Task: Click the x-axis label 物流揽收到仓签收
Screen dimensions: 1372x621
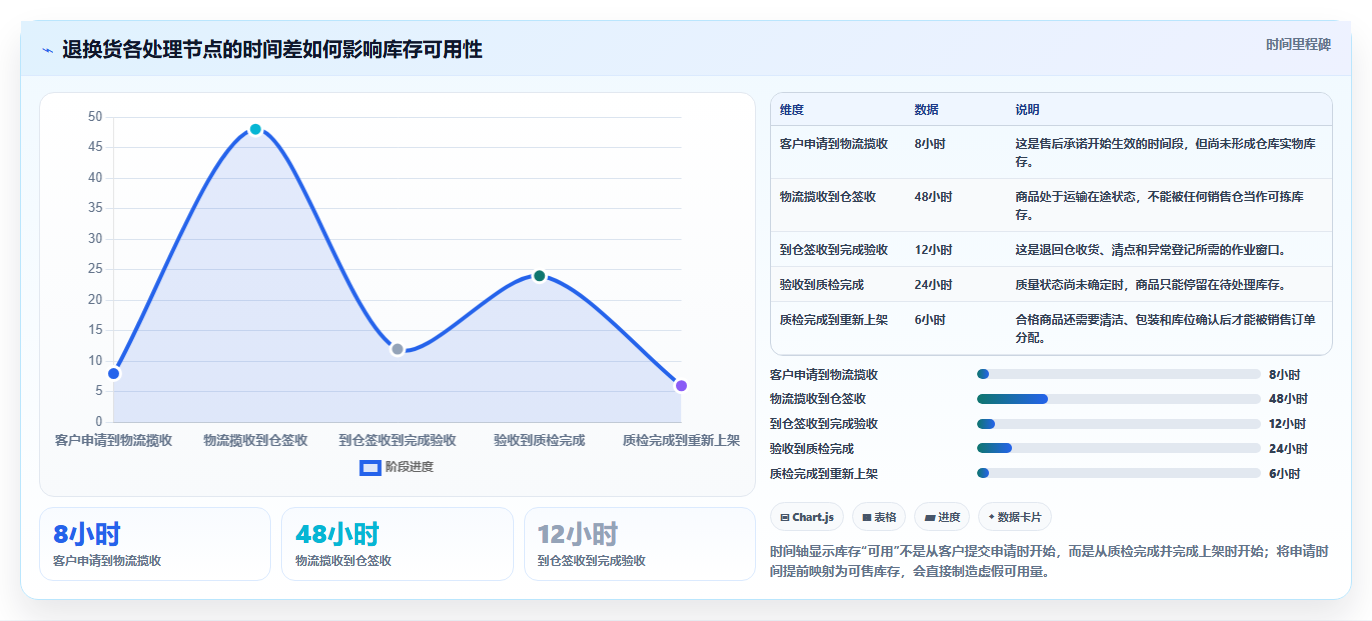Action: pyautogui.click(x=255, y=440)
